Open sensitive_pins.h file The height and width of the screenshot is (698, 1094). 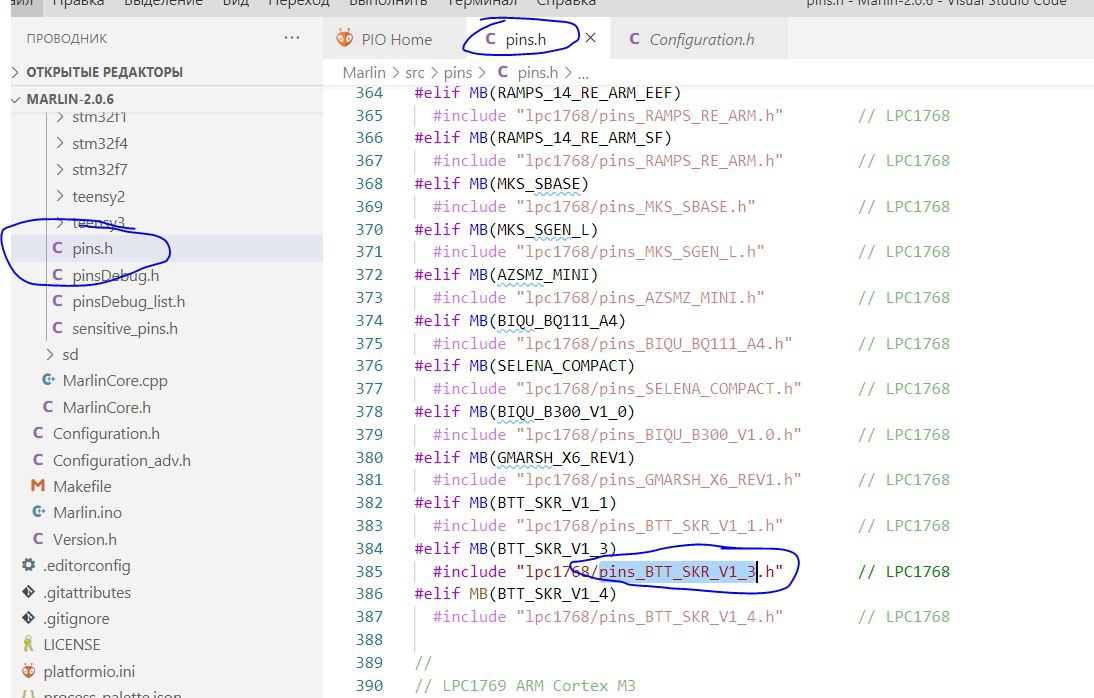coord(125,328)
